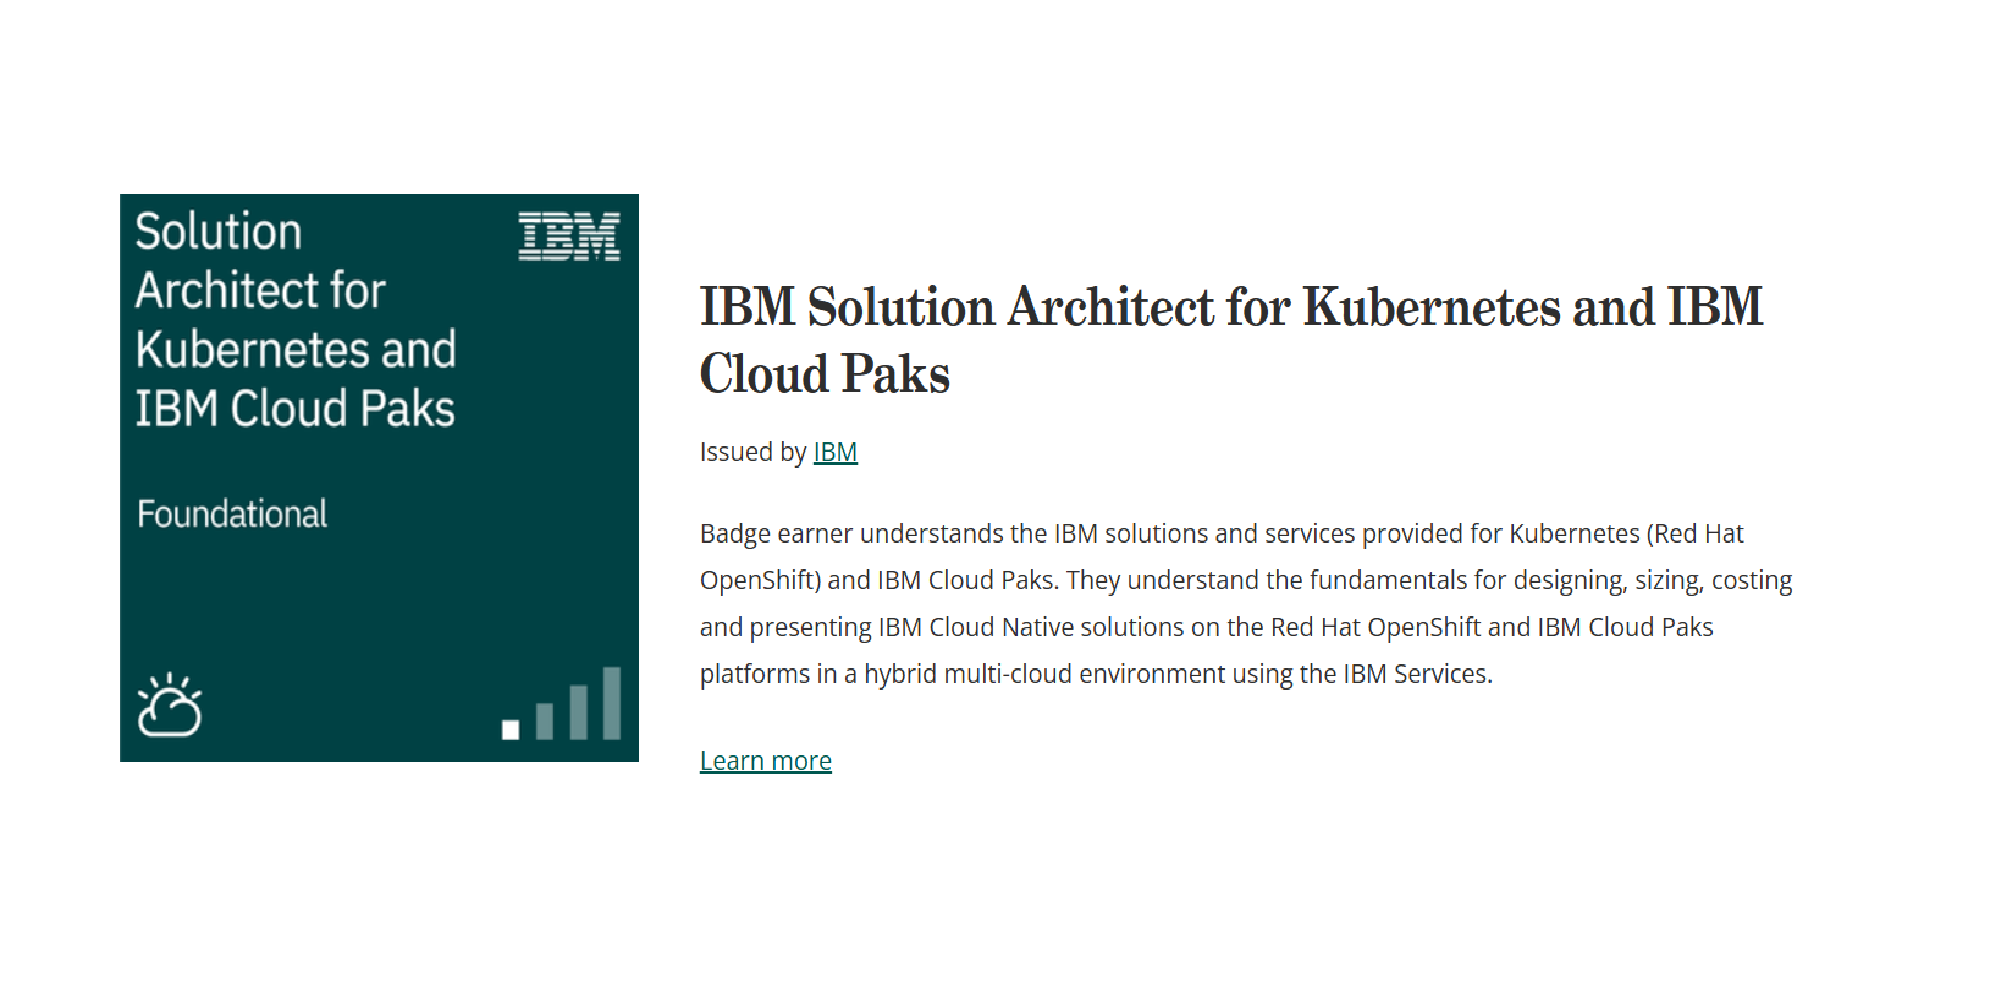Click "Cloud Paks" in the main heading
This screenshot has height=1000, width=2000.
point(824,374)
